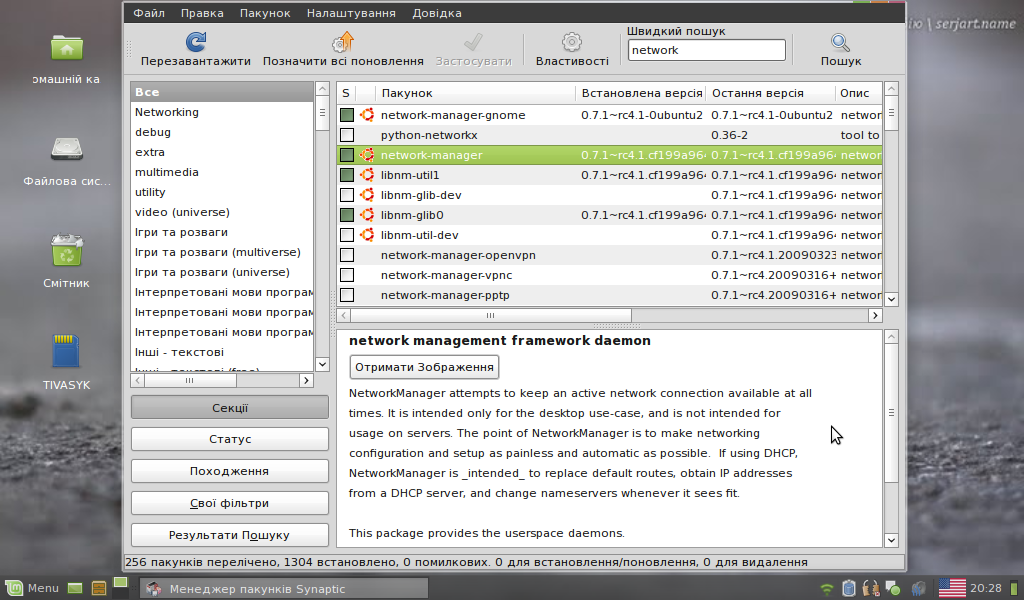
Task: Click the Застосувати apply checkmark icon
Action: click(x=473, y=42)
